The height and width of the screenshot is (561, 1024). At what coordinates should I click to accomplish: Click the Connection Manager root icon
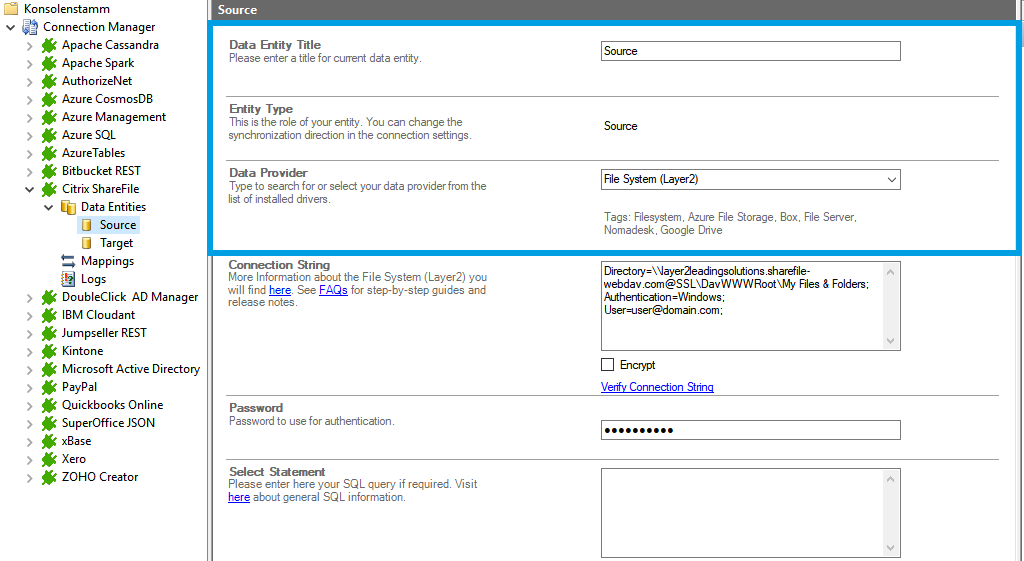[30, 27]
